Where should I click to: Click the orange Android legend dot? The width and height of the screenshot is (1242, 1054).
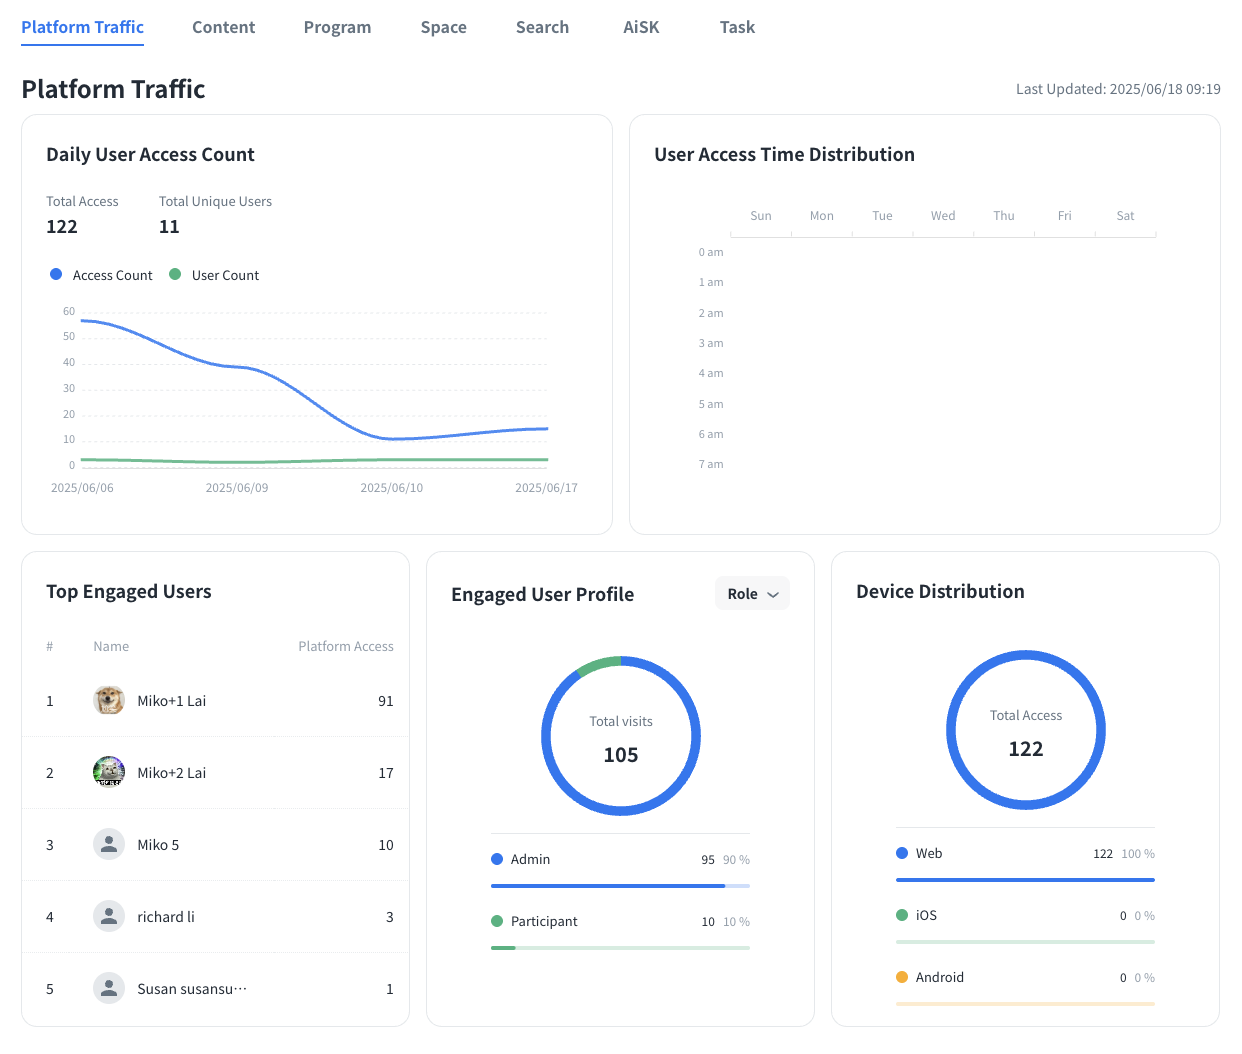tap(902, 977)
